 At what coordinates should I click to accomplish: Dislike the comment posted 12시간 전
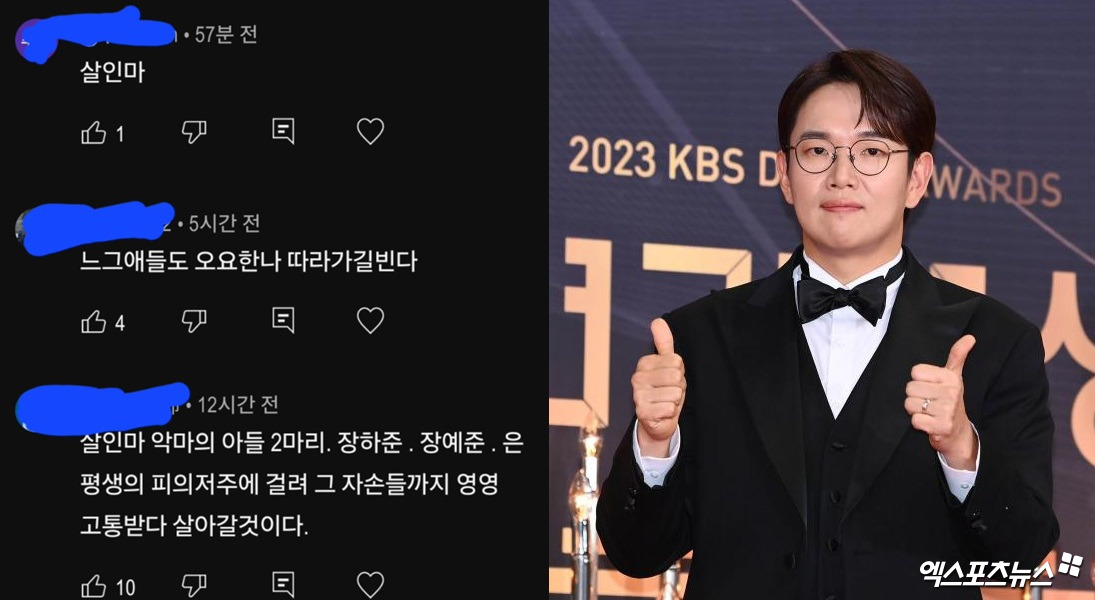tap(194, 585)
